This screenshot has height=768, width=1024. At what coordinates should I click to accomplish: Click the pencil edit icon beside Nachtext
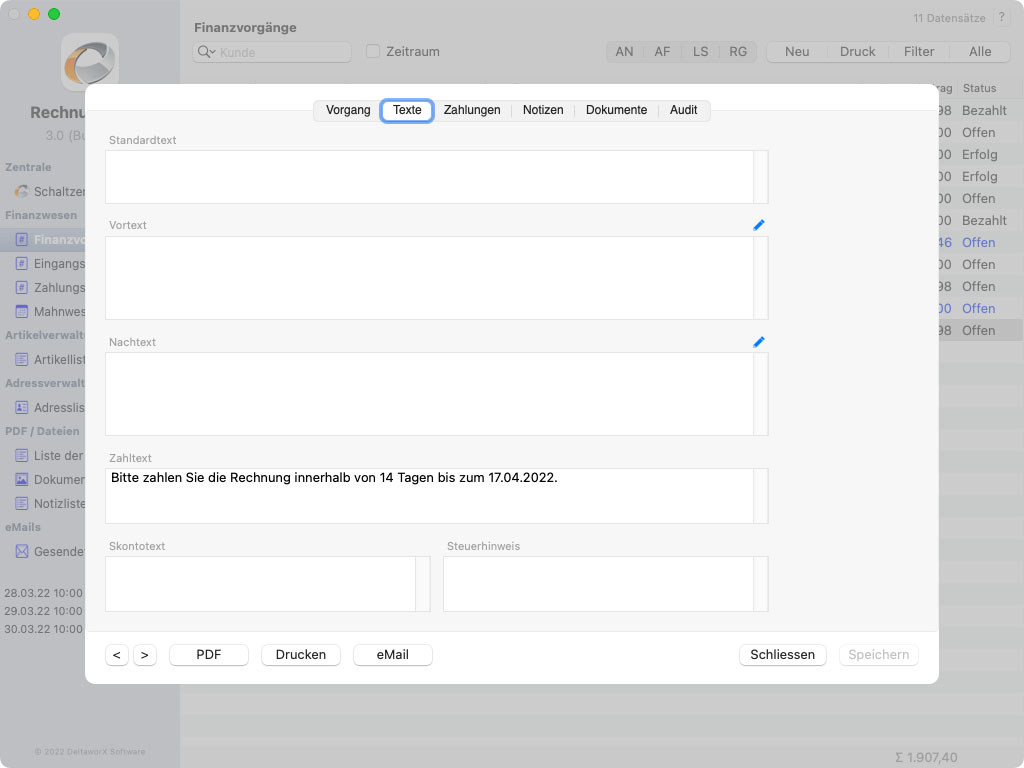coord(759,342)
